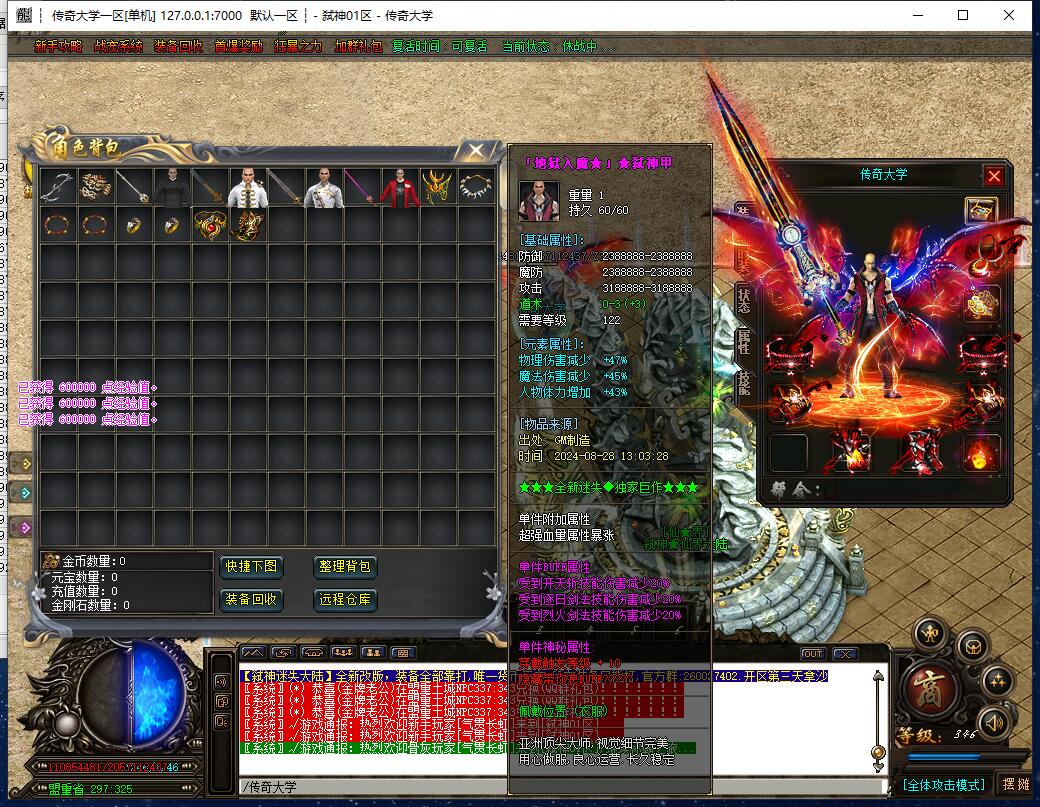Click the speaker sound round button
The width and height of the screenshot is (1040, 807).
tap(993, 723)
